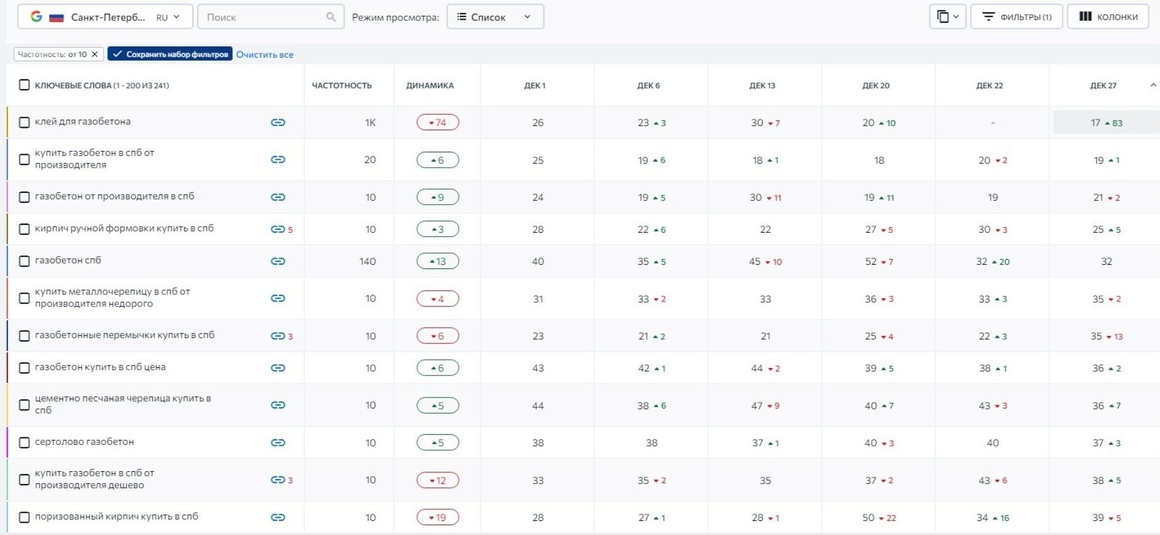Click the 'Очистить все' link
This screenshot has height=535, width=1160.
point(265,55)
